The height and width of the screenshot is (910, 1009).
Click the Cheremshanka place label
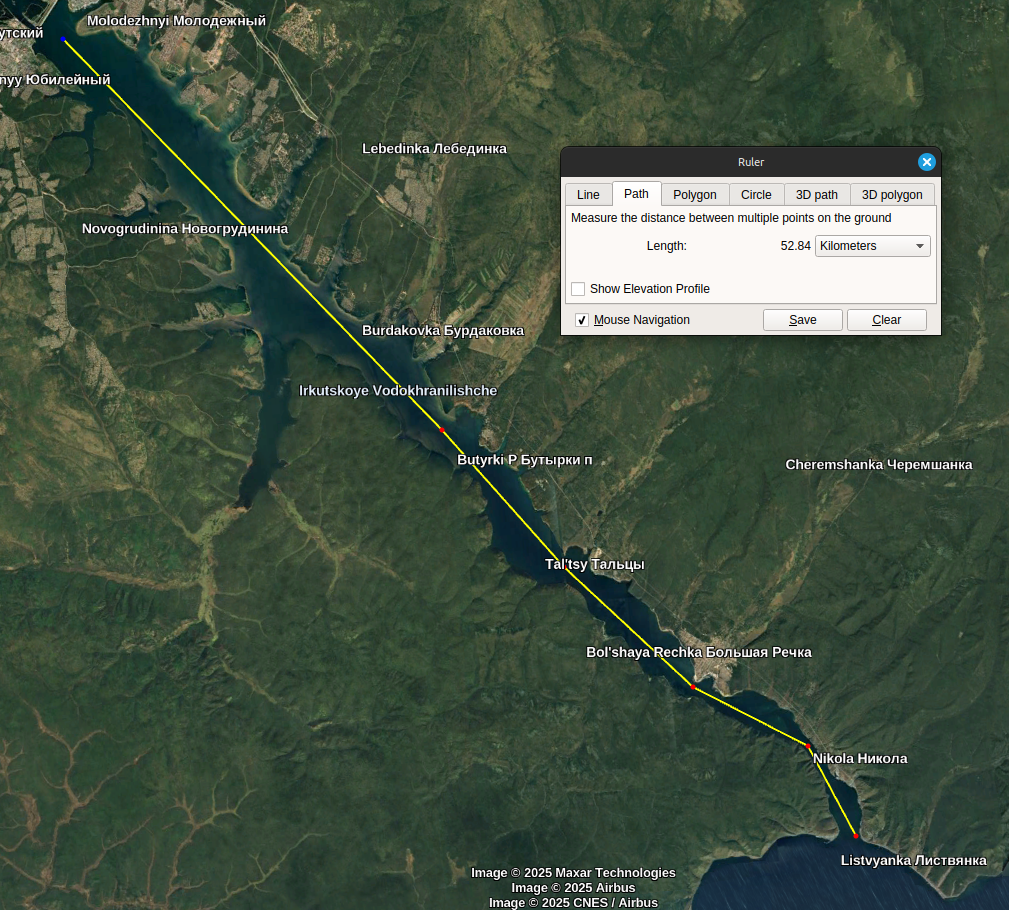tap(878, 464)
